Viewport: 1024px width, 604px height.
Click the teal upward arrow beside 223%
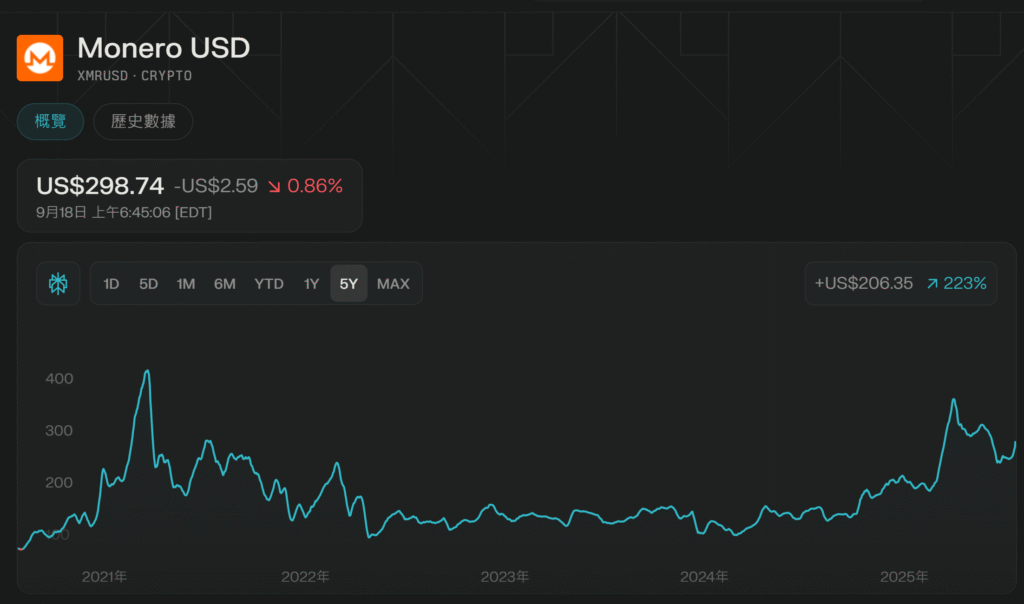(x=932, y=284)
